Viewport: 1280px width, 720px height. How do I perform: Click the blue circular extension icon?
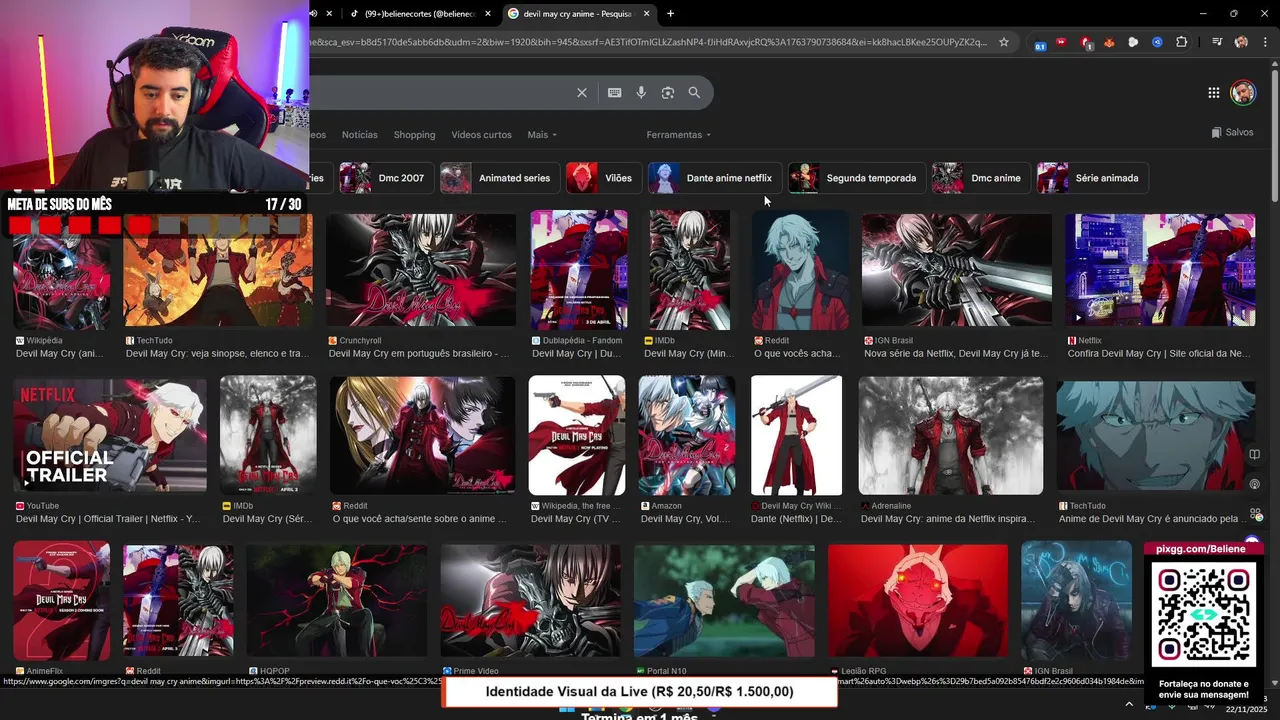coord(1157,42)
